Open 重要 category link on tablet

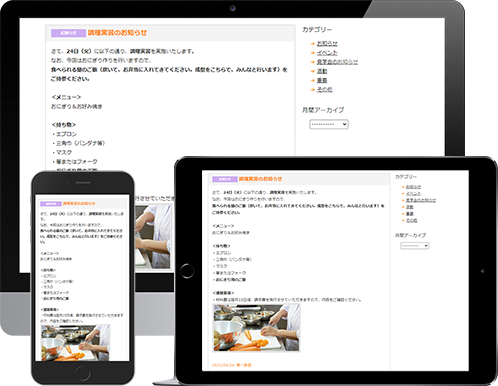410,214
